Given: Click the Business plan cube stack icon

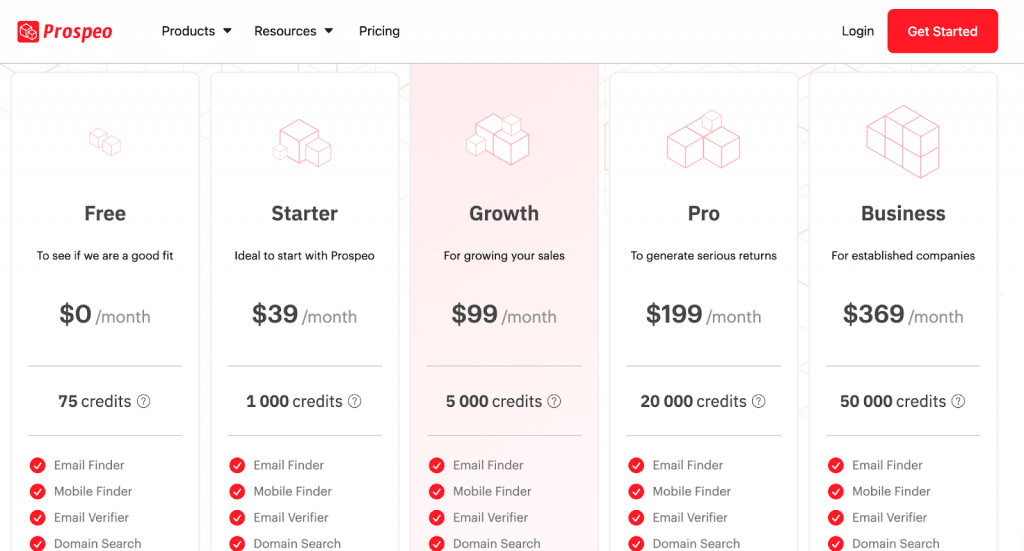Looking at the screenshot, I should point(903,141).
